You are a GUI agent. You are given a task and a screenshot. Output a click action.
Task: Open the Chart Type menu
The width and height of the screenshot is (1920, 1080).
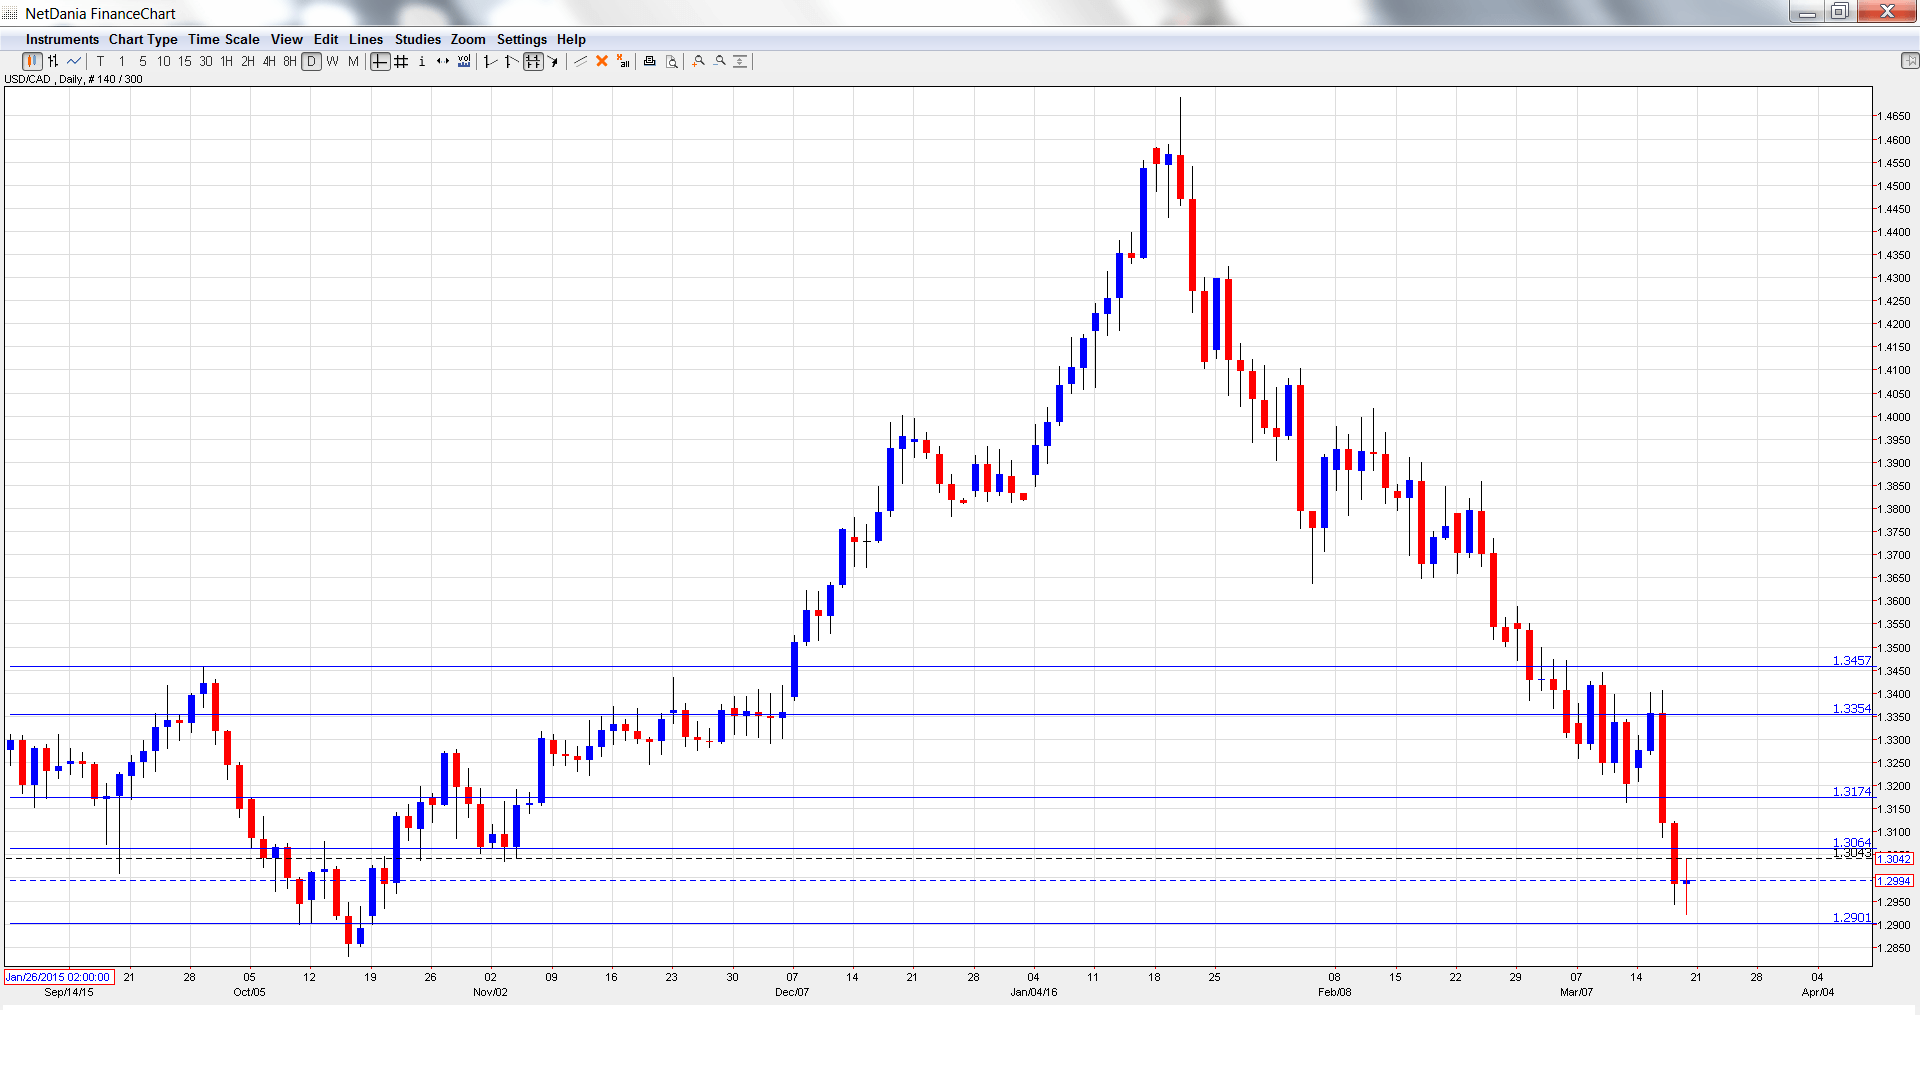[143, 39]
